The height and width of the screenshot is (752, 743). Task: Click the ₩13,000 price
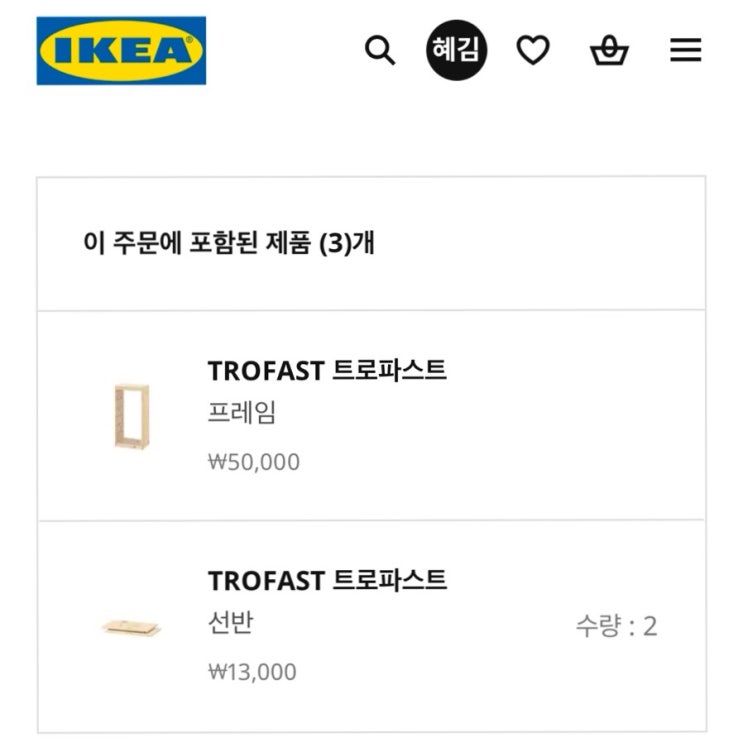pos(252,672)
